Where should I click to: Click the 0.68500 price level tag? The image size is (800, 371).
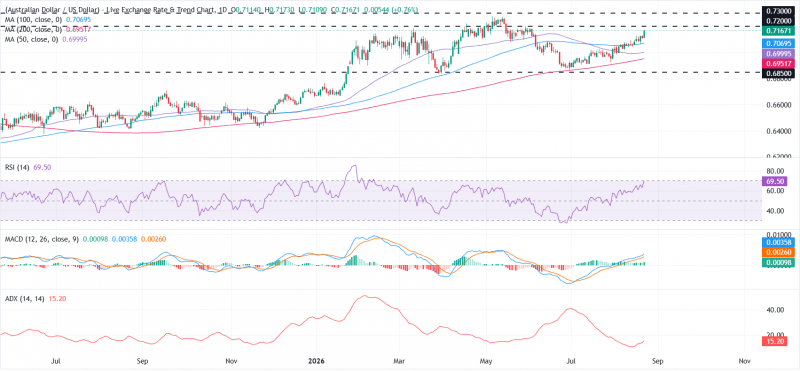click(x=780, y=73)
